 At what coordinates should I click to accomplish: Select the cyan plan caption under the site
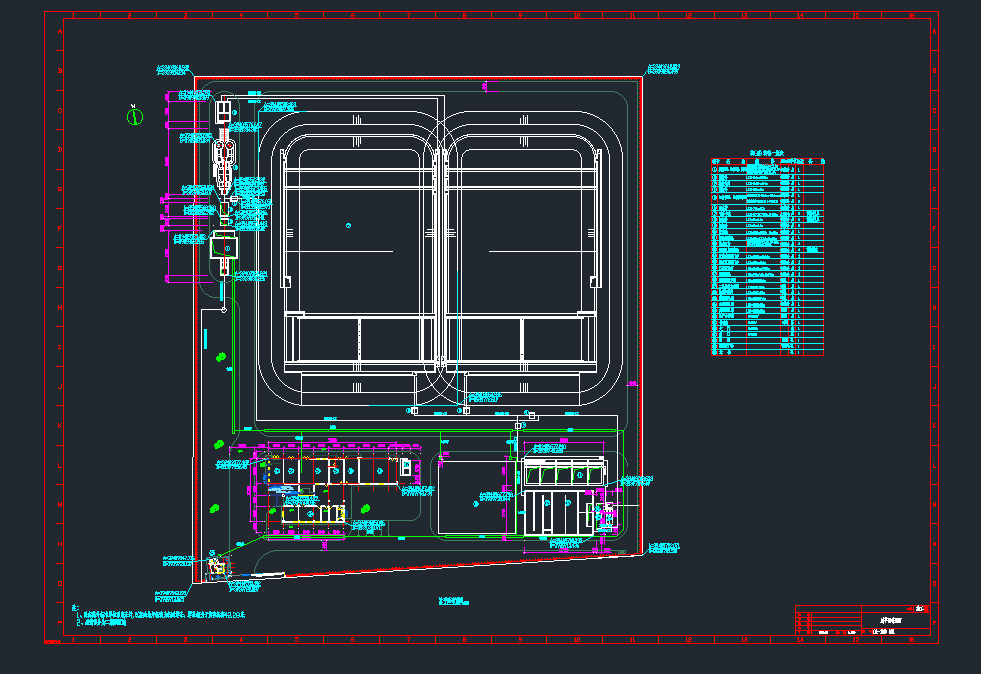coord(454,601)
